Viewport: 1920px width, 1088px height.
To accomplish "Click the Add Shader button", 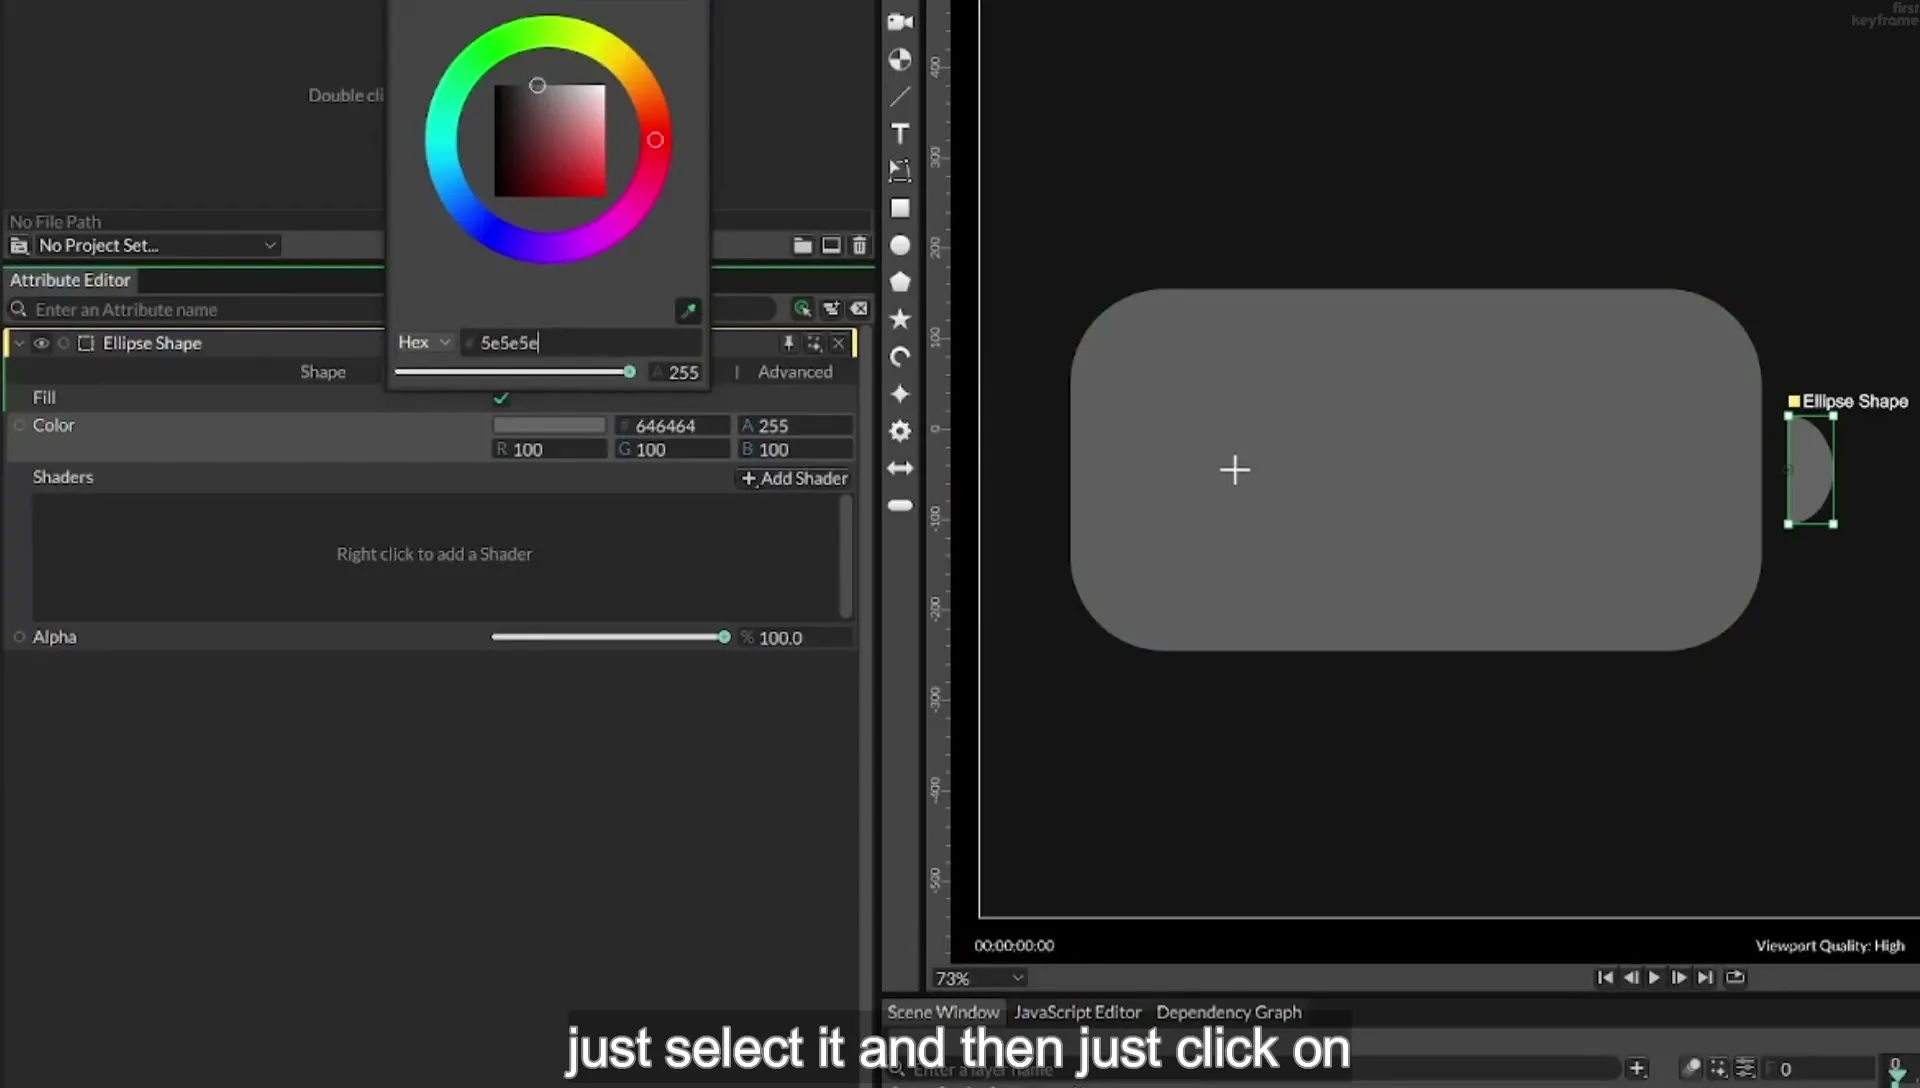I will 794,478.
